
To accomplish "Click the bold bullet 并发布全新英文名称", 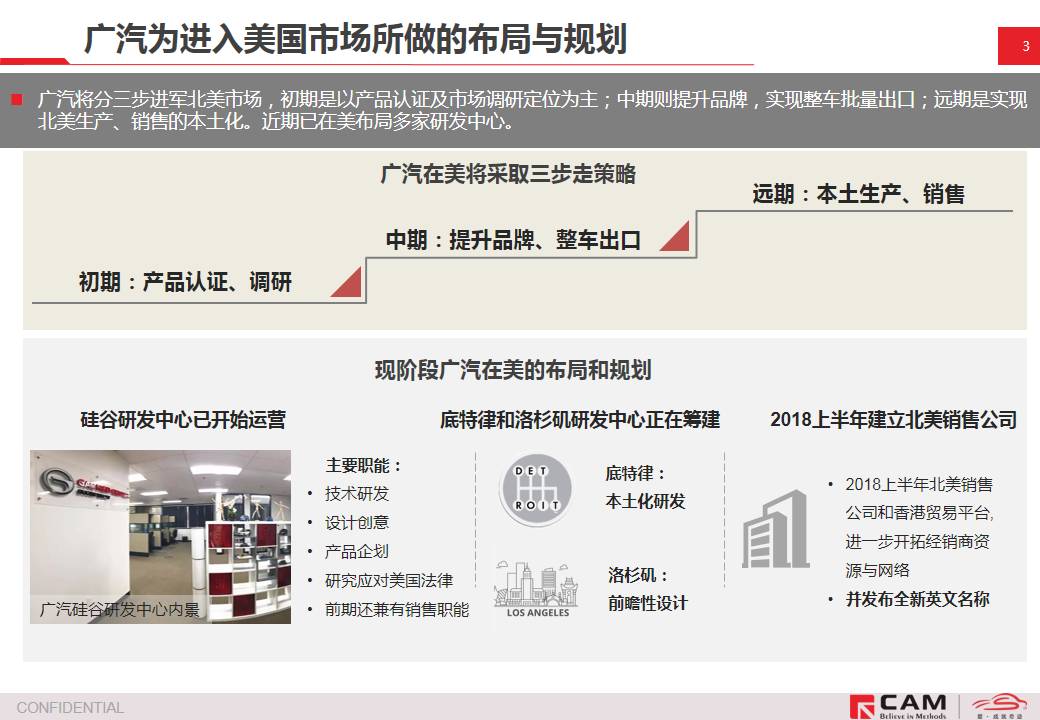I will click(917, 599).
